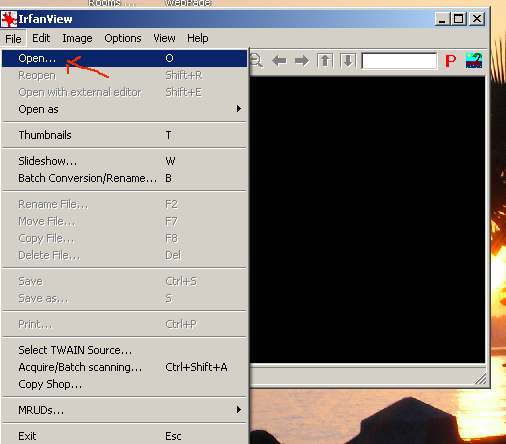Click the toolbar text input box
Viewport: 506px width, 444px height.
point(399,61)
